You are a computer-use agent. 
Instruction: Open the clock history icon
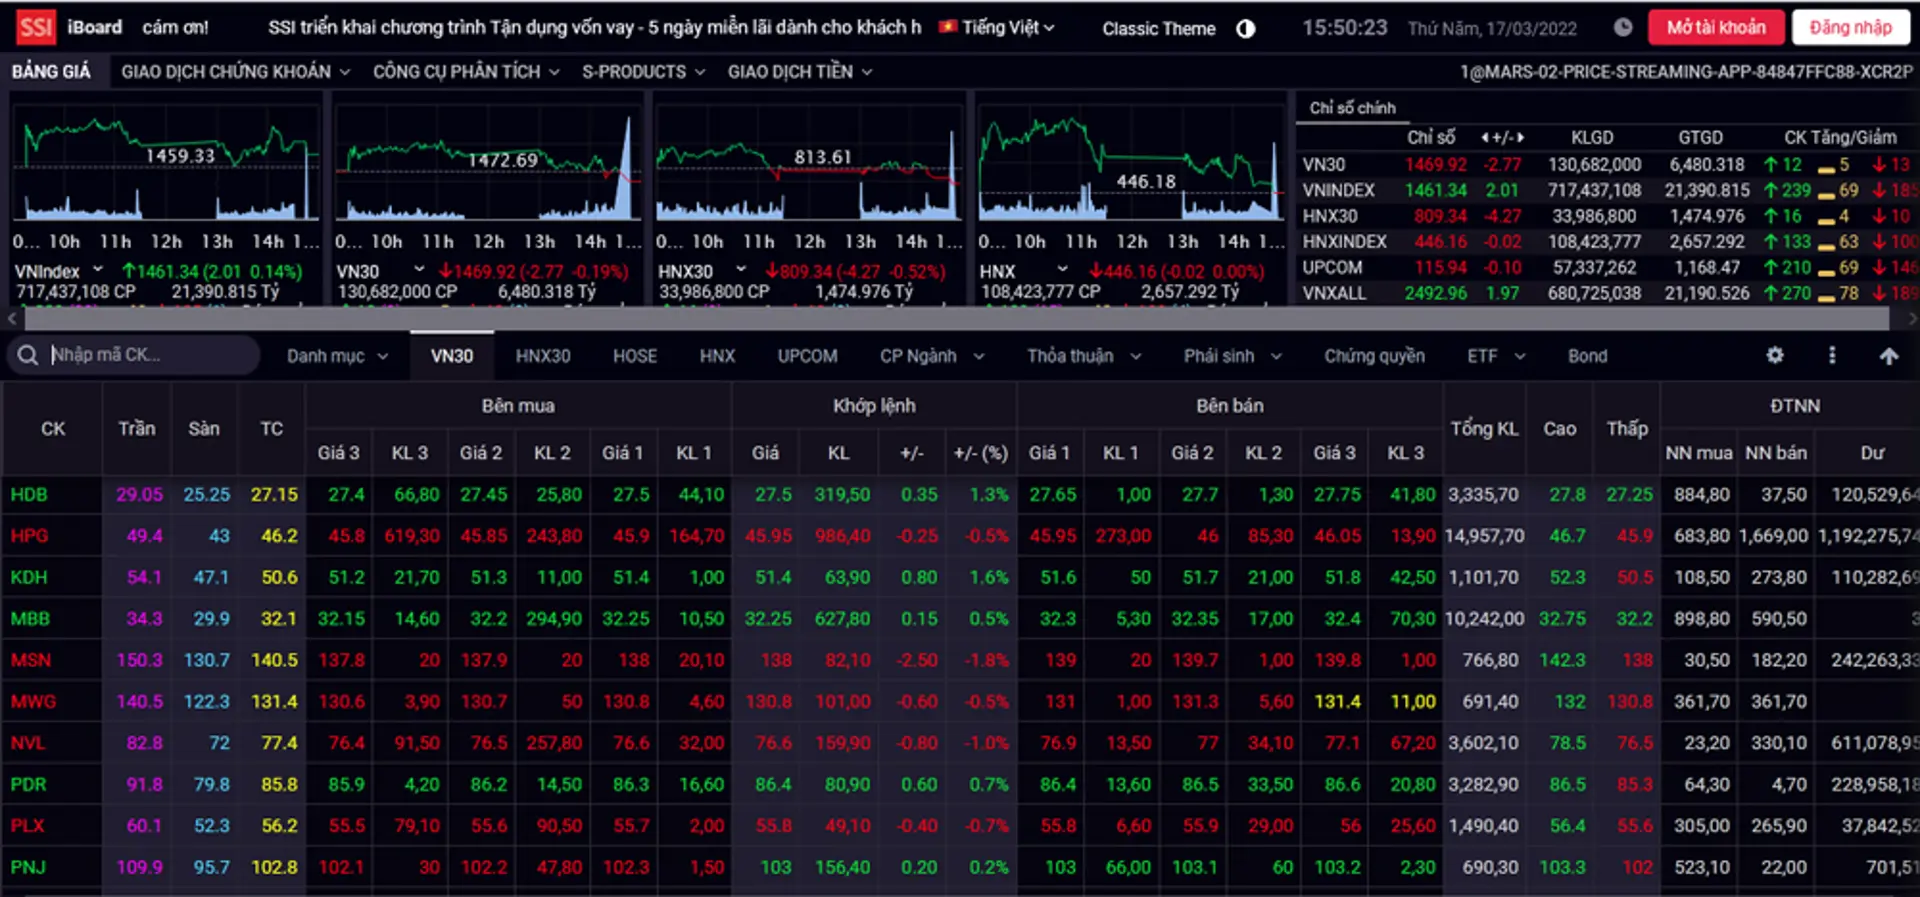[x=1623, y=28]
